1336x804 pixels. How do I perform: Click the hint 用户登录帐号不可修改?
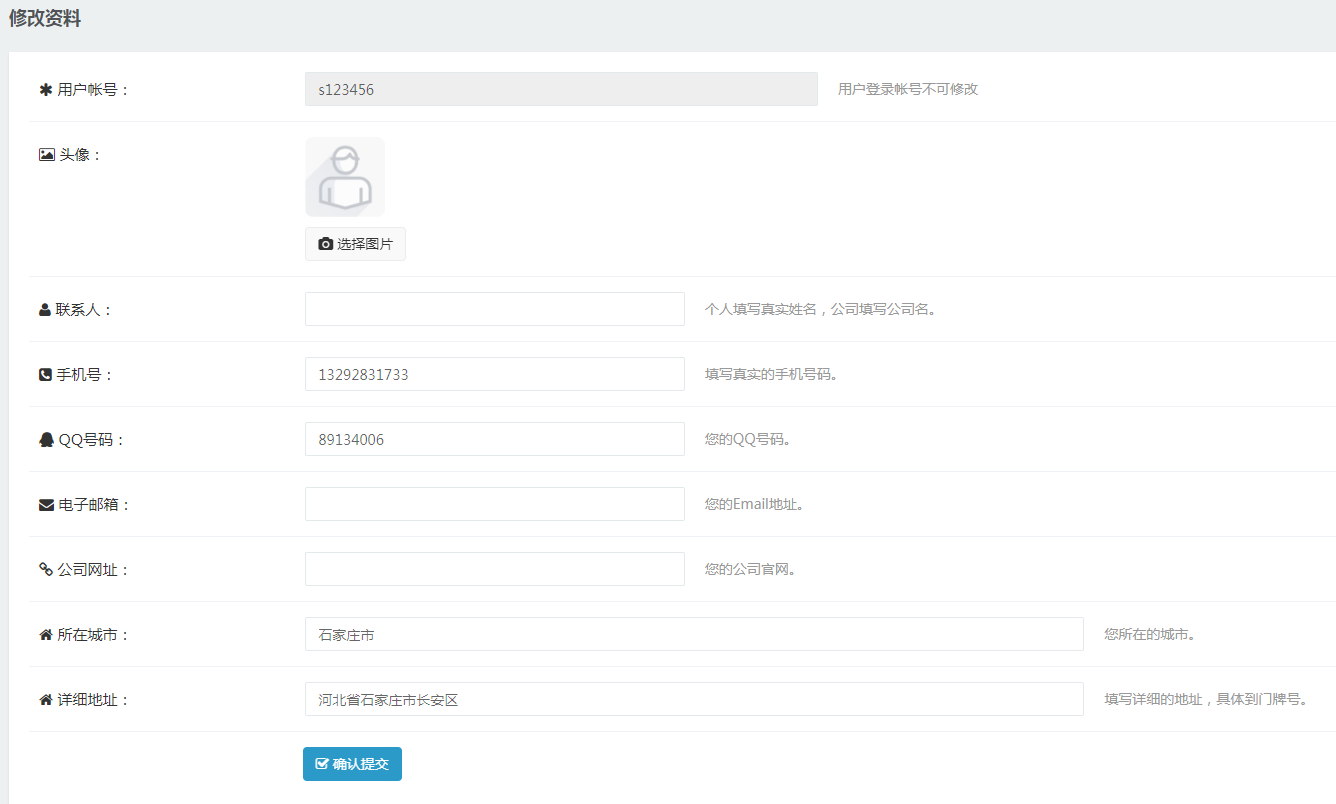point(908,89)
